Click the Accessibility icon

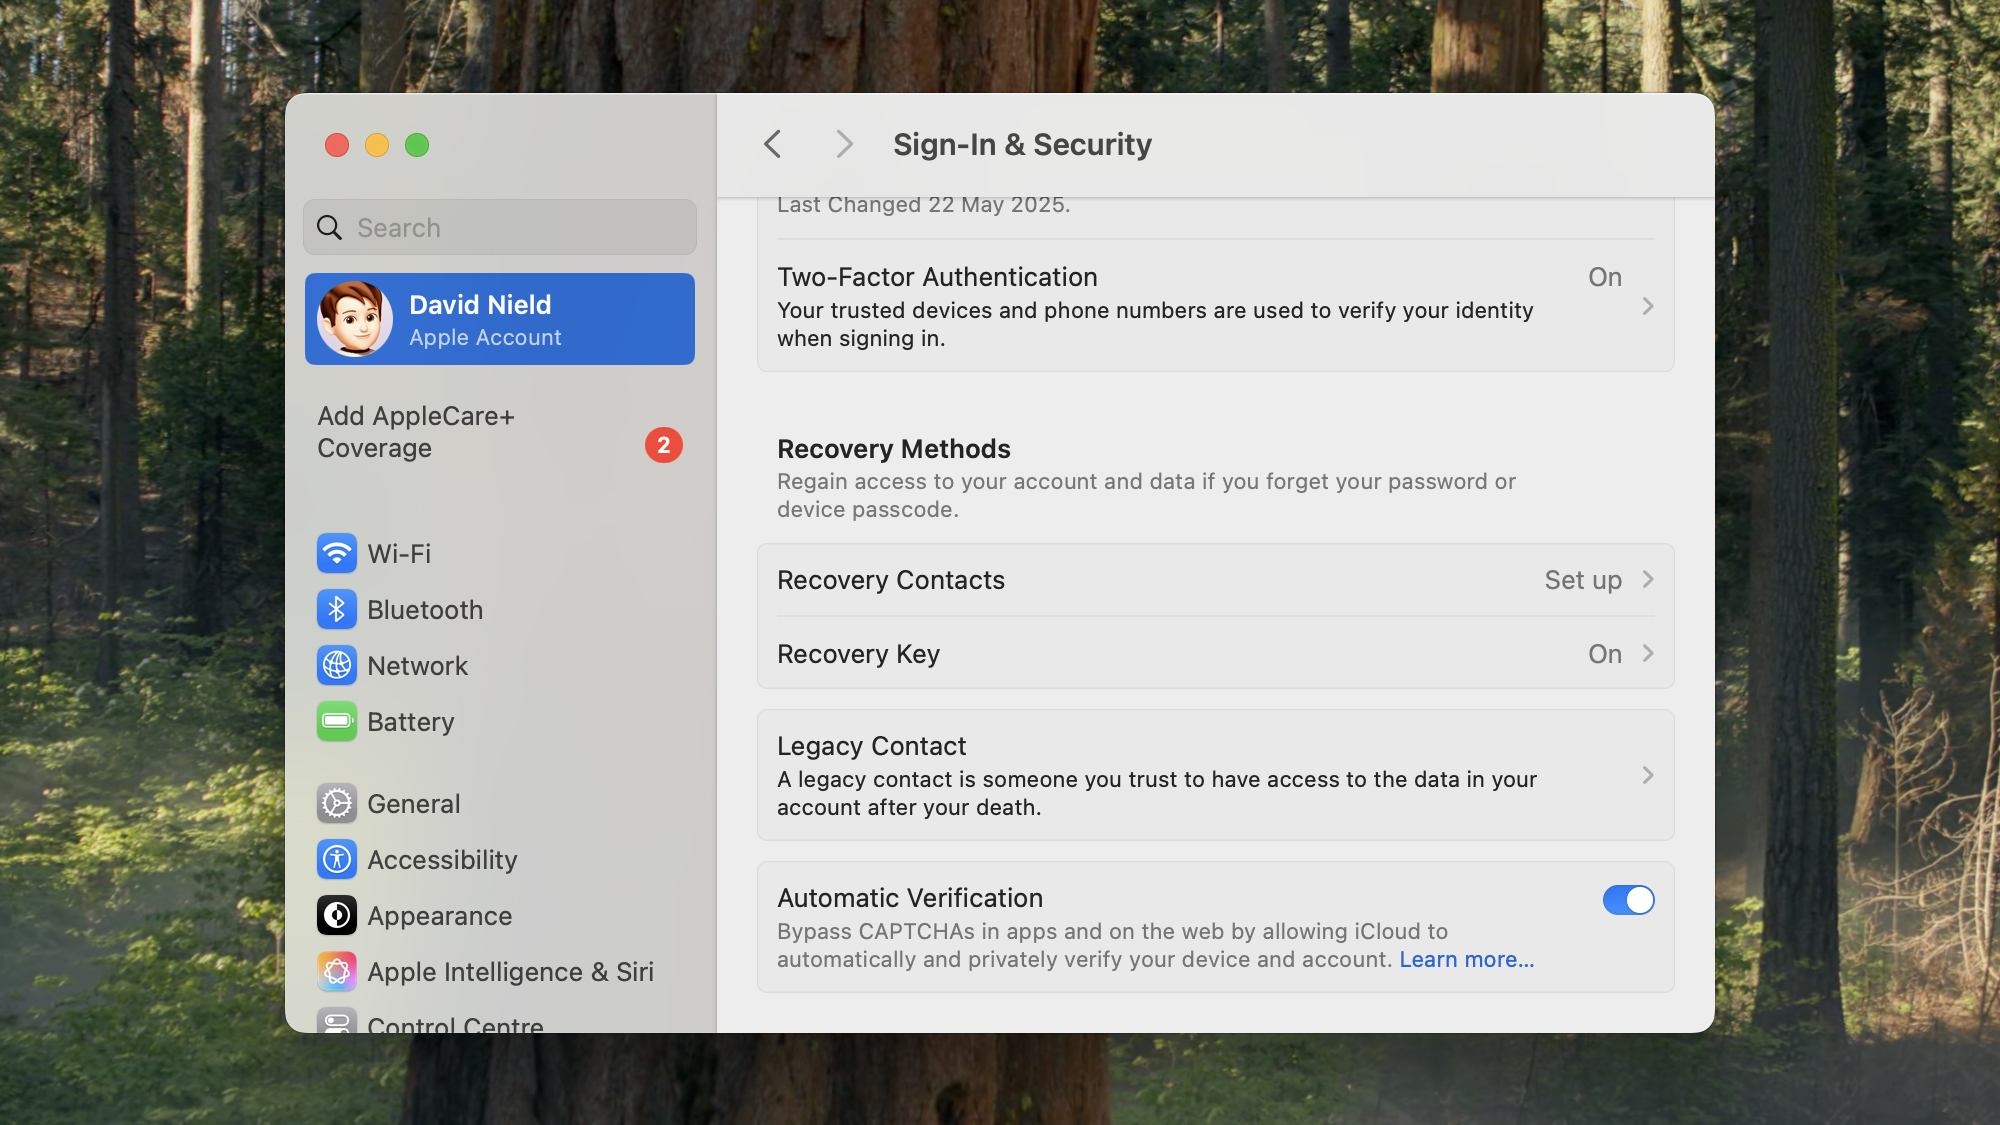pyautogui.click(x=337, y=859)
